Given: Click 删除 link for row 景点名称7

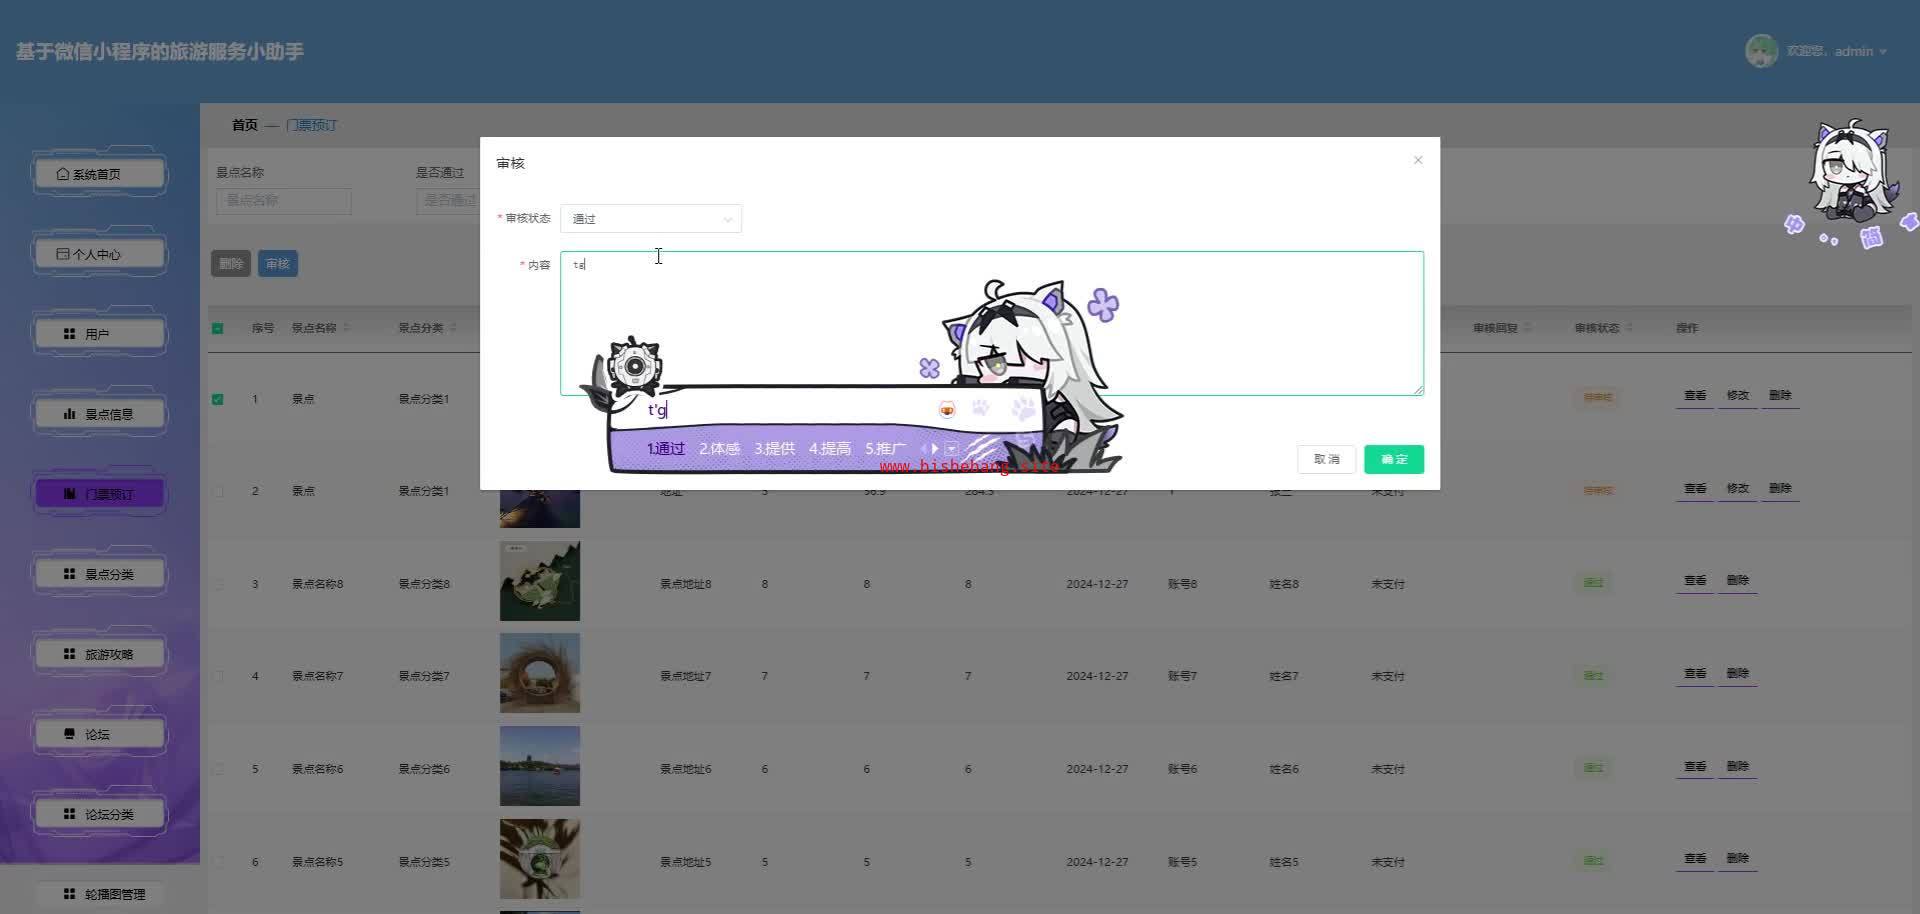Looking at the screenshot, I should coord(1738,674).
